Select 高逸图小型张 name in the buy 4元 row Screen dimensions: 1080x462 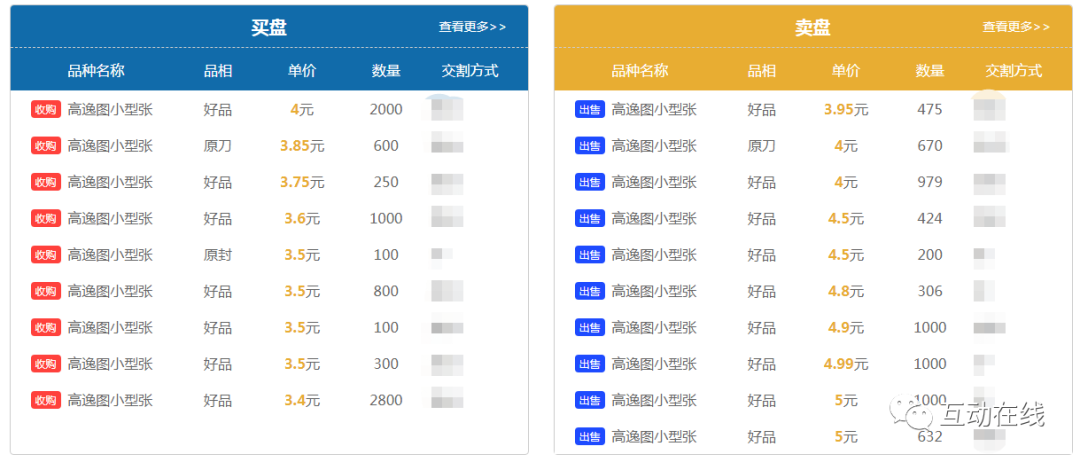pos(110,109)
